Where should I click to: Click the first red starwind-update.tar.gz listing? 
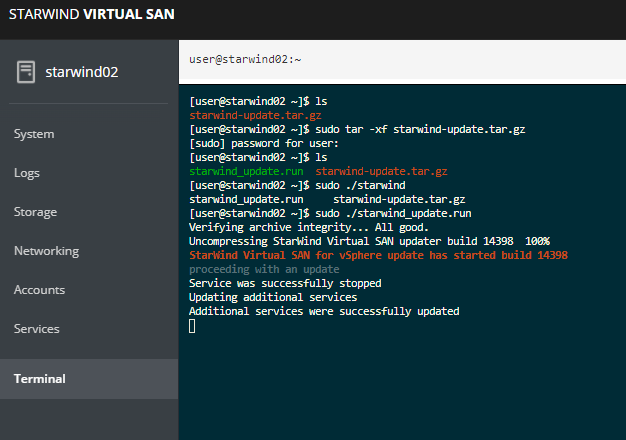[255, 115]
